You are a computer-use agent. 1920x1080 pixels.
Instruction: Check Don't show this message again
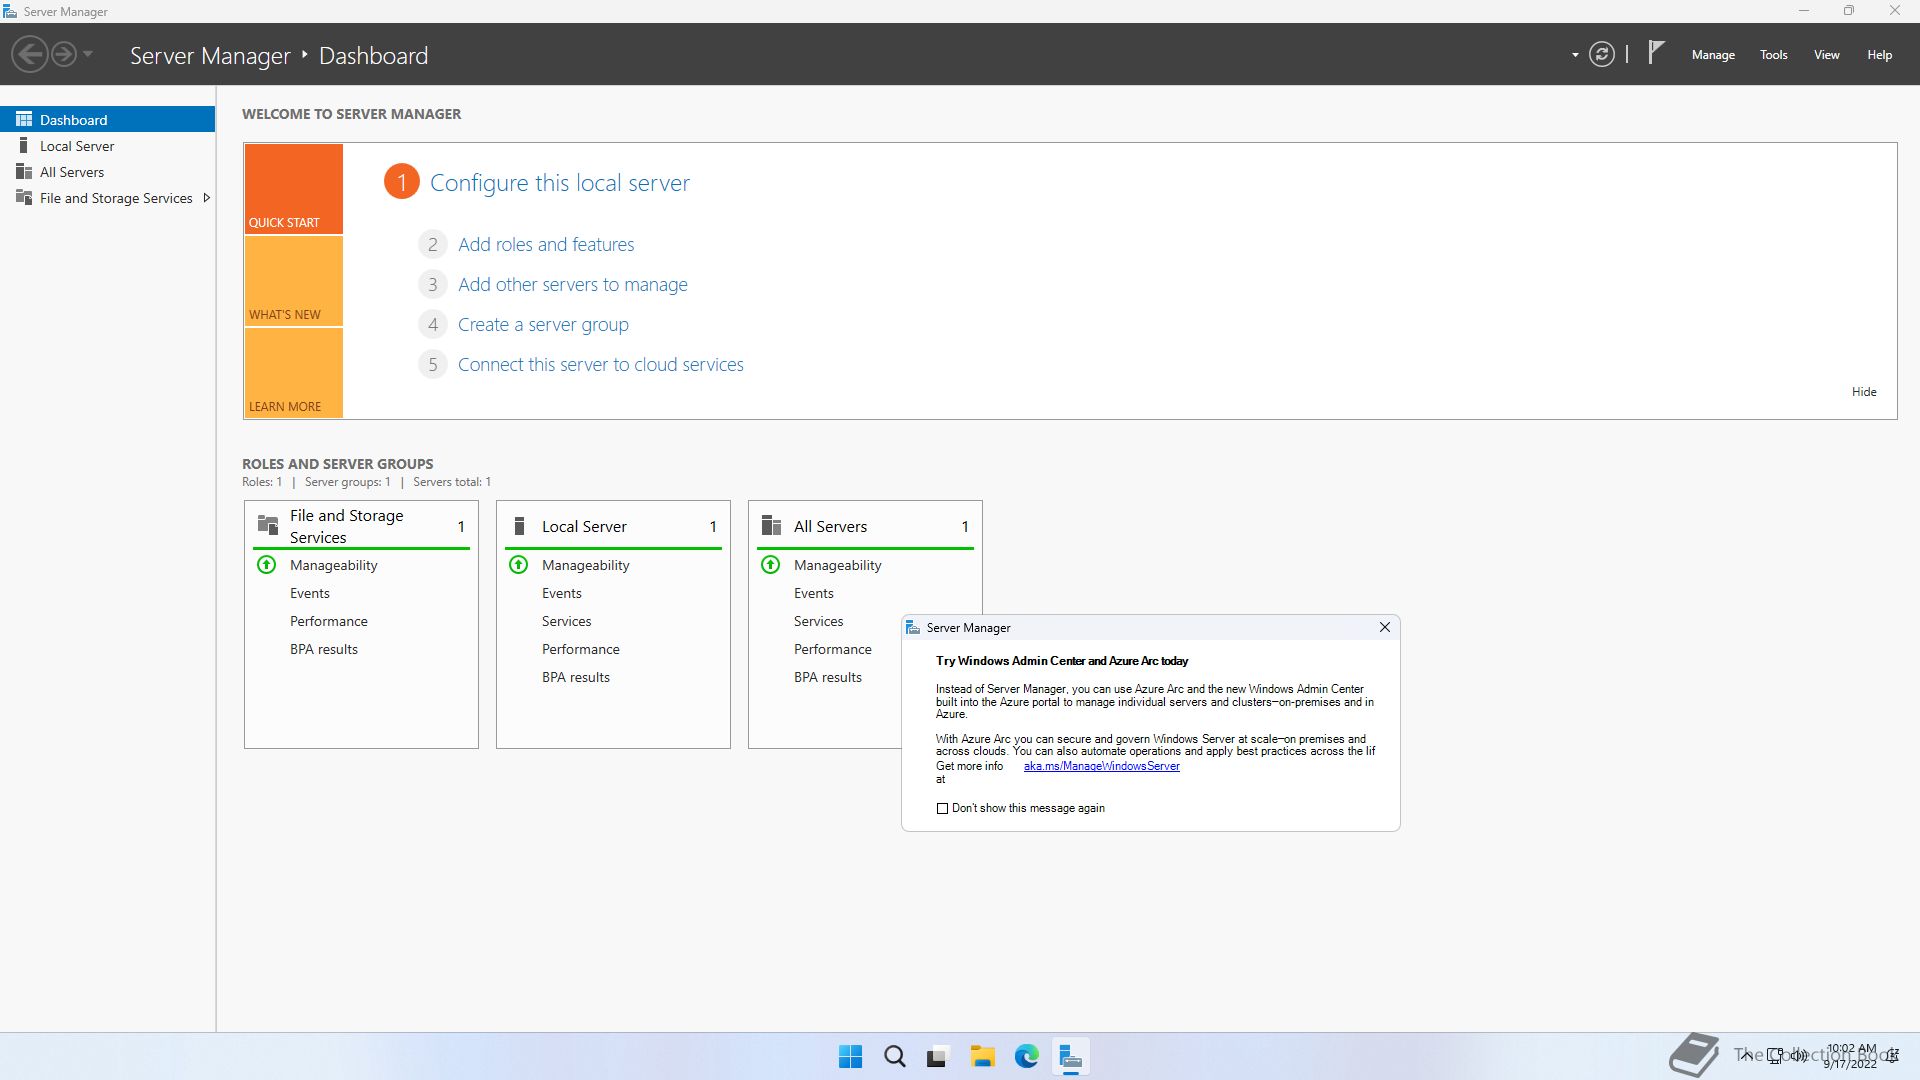tap(942, 808)
